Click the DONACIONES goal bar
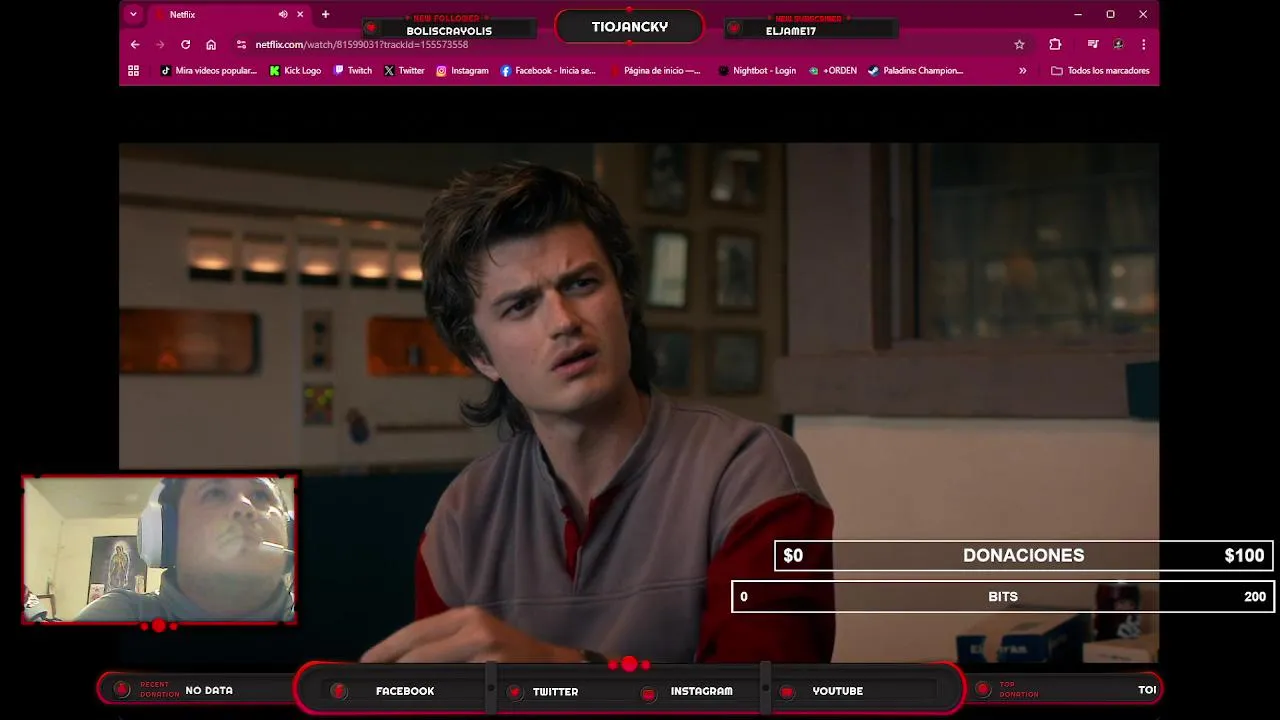 [x=1023, y=555]
